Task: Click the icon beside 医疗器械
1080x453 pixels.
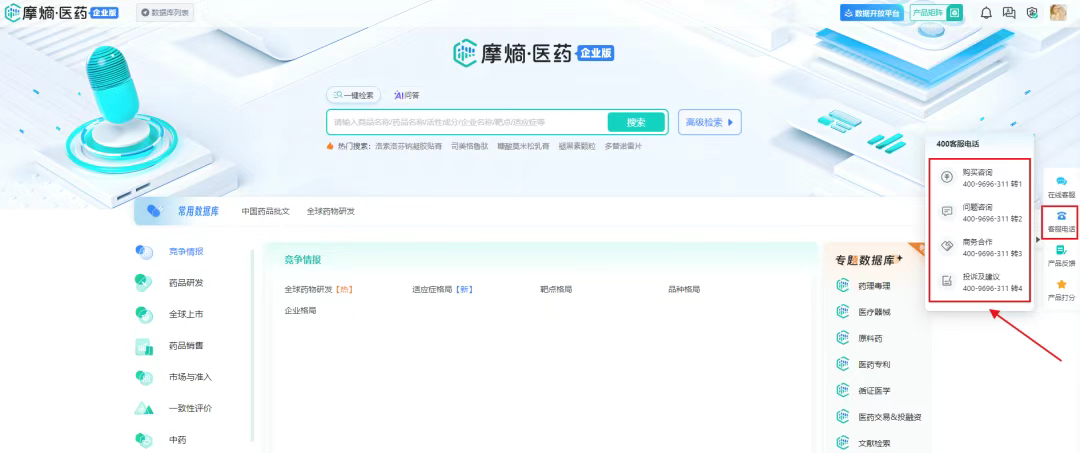Action: tap(842, 312)
